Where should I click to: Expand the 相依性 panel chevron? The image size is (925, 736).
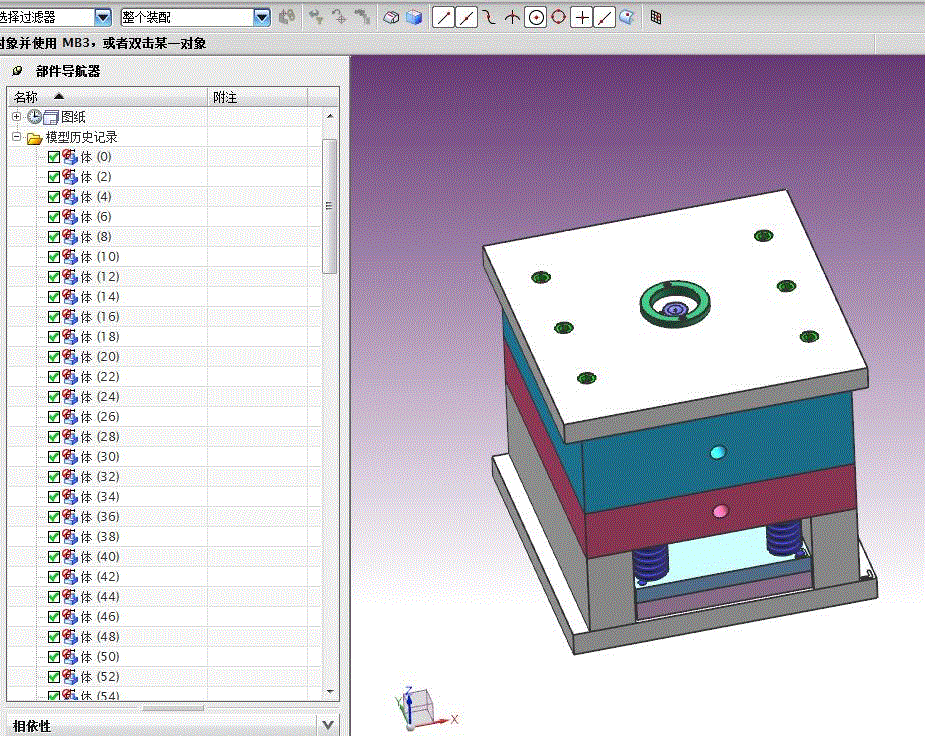(328, 725)
